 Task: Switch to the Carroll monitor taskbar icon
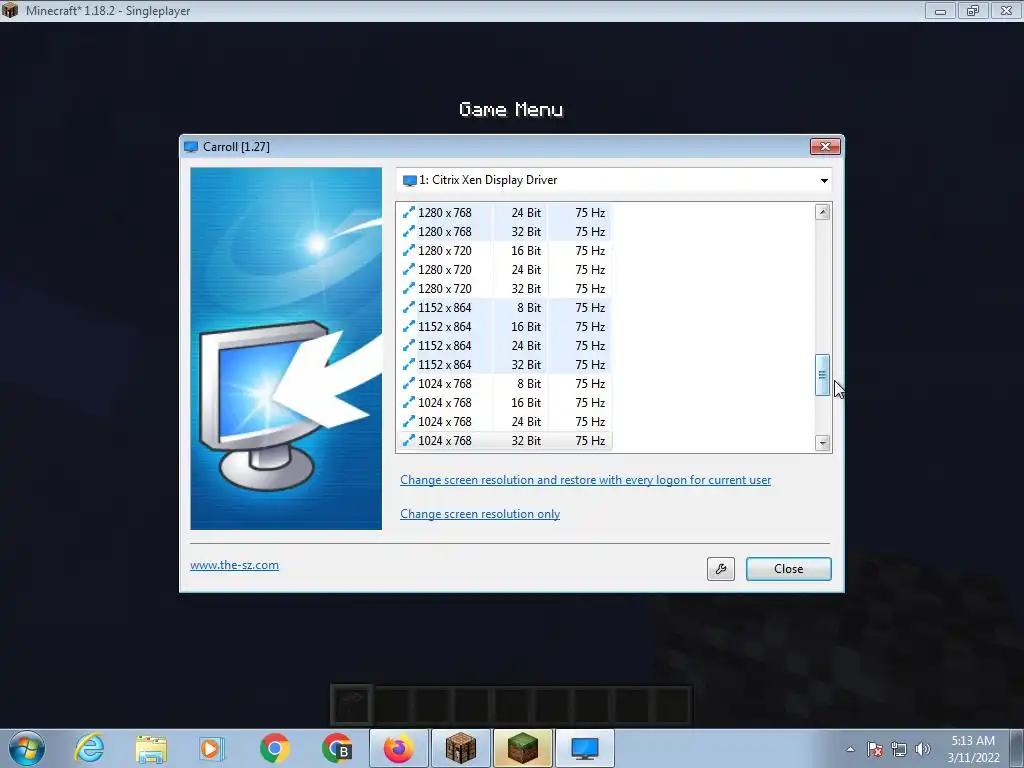coord(584,748)
